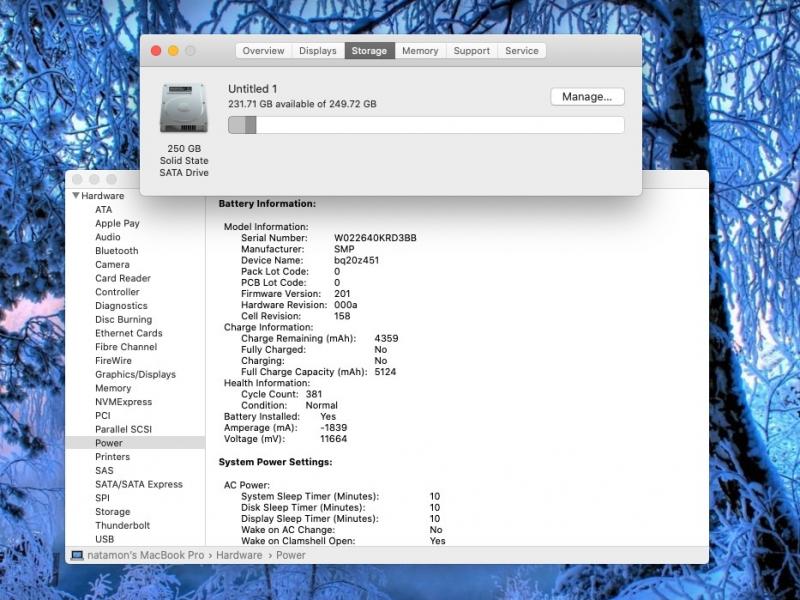Screen dimensions: 800x600
Task: Choose Parallel SCSI in the sidebar
Action: (x=123, y=429)
